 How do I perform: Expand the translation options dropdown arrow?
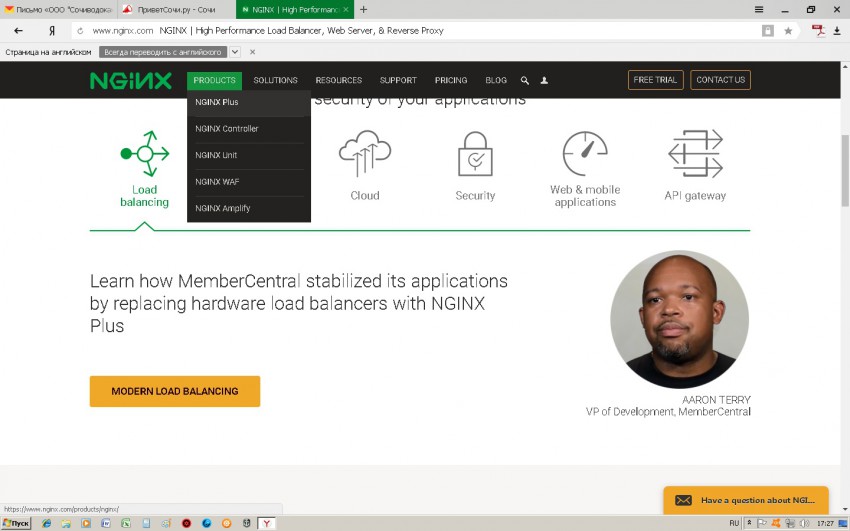coord(235,52)
